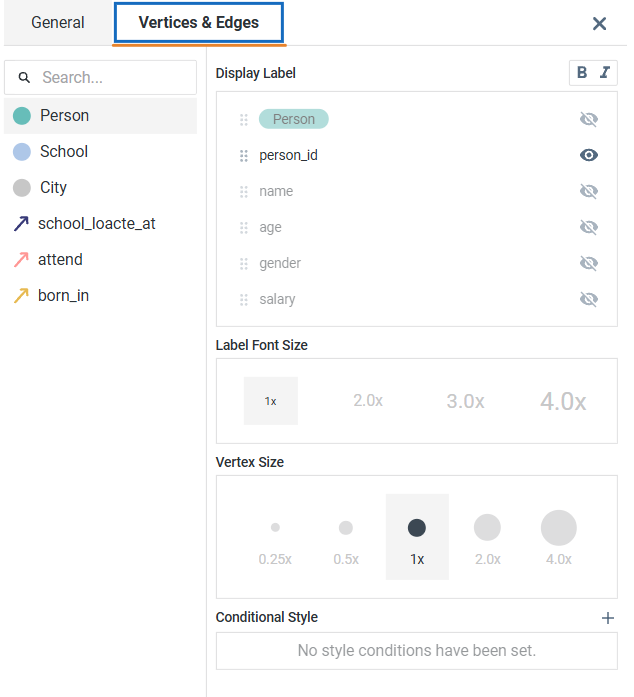Image resolution: width=634 pixels, height=697 pixels.
Task: Click the search magnifier icon
Action: tap(24, 78)
